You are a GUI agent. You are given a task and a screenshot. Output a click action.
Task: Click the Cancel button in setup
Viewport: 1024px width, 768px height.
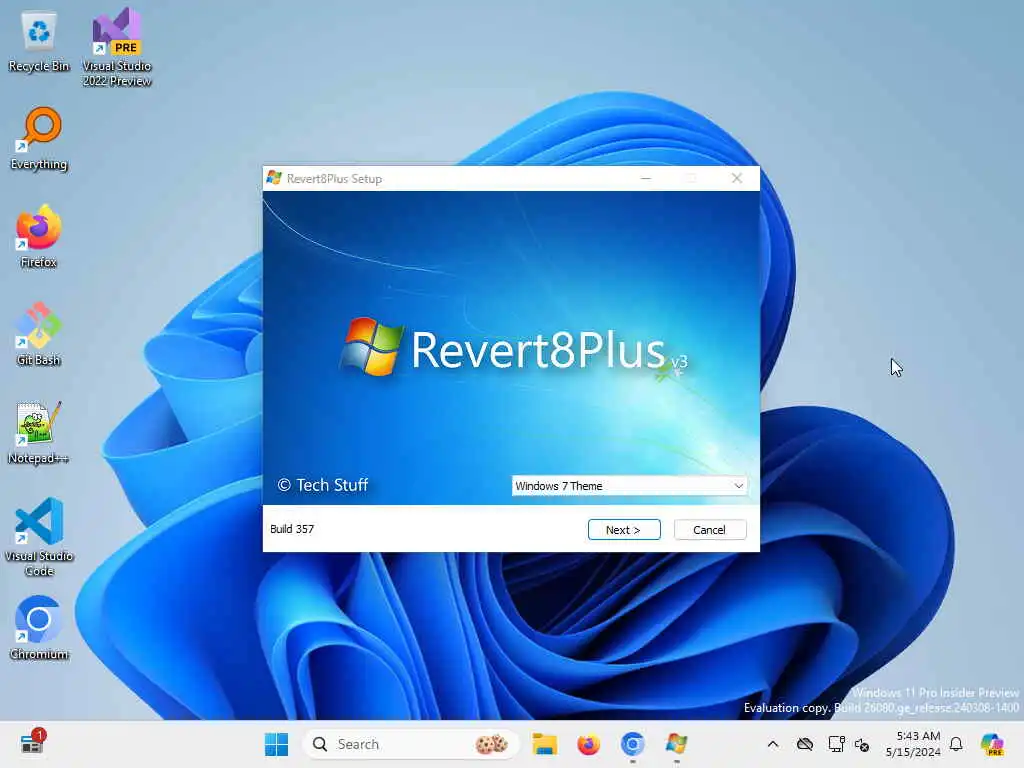click(x=710, y=530)
